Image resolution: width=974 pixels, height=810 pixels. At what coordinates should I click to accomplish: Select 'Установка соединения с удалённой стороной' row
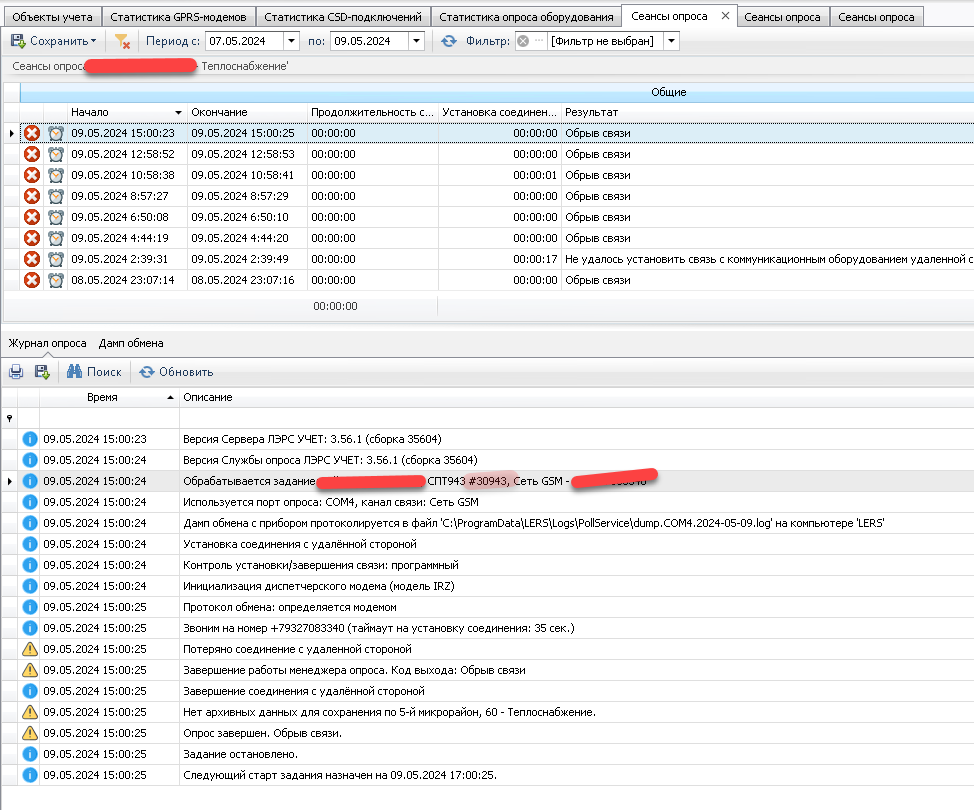(x=488, y=544)
